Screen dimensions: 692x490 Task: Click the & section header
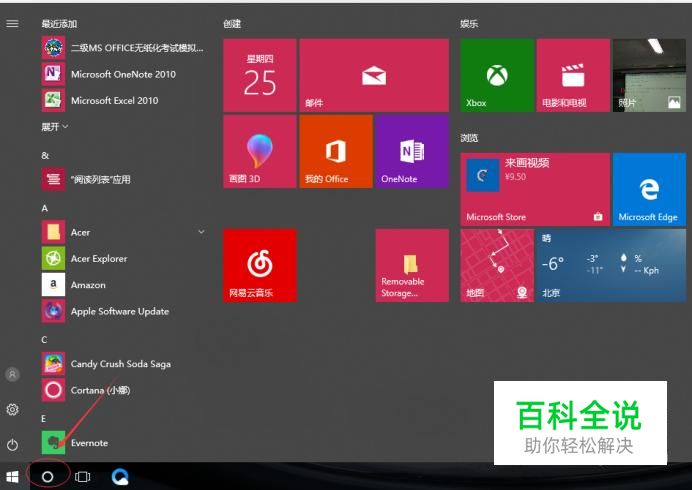click(45, 155)
